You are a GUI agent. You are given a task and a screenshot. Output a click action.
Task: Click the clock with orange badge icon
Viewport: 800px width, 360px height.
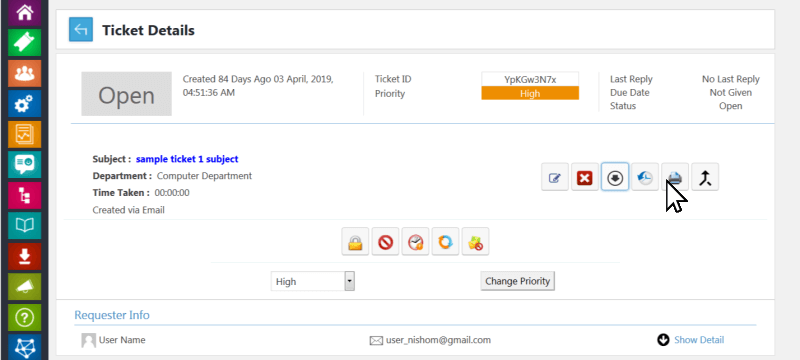click(x=415, y=242)
